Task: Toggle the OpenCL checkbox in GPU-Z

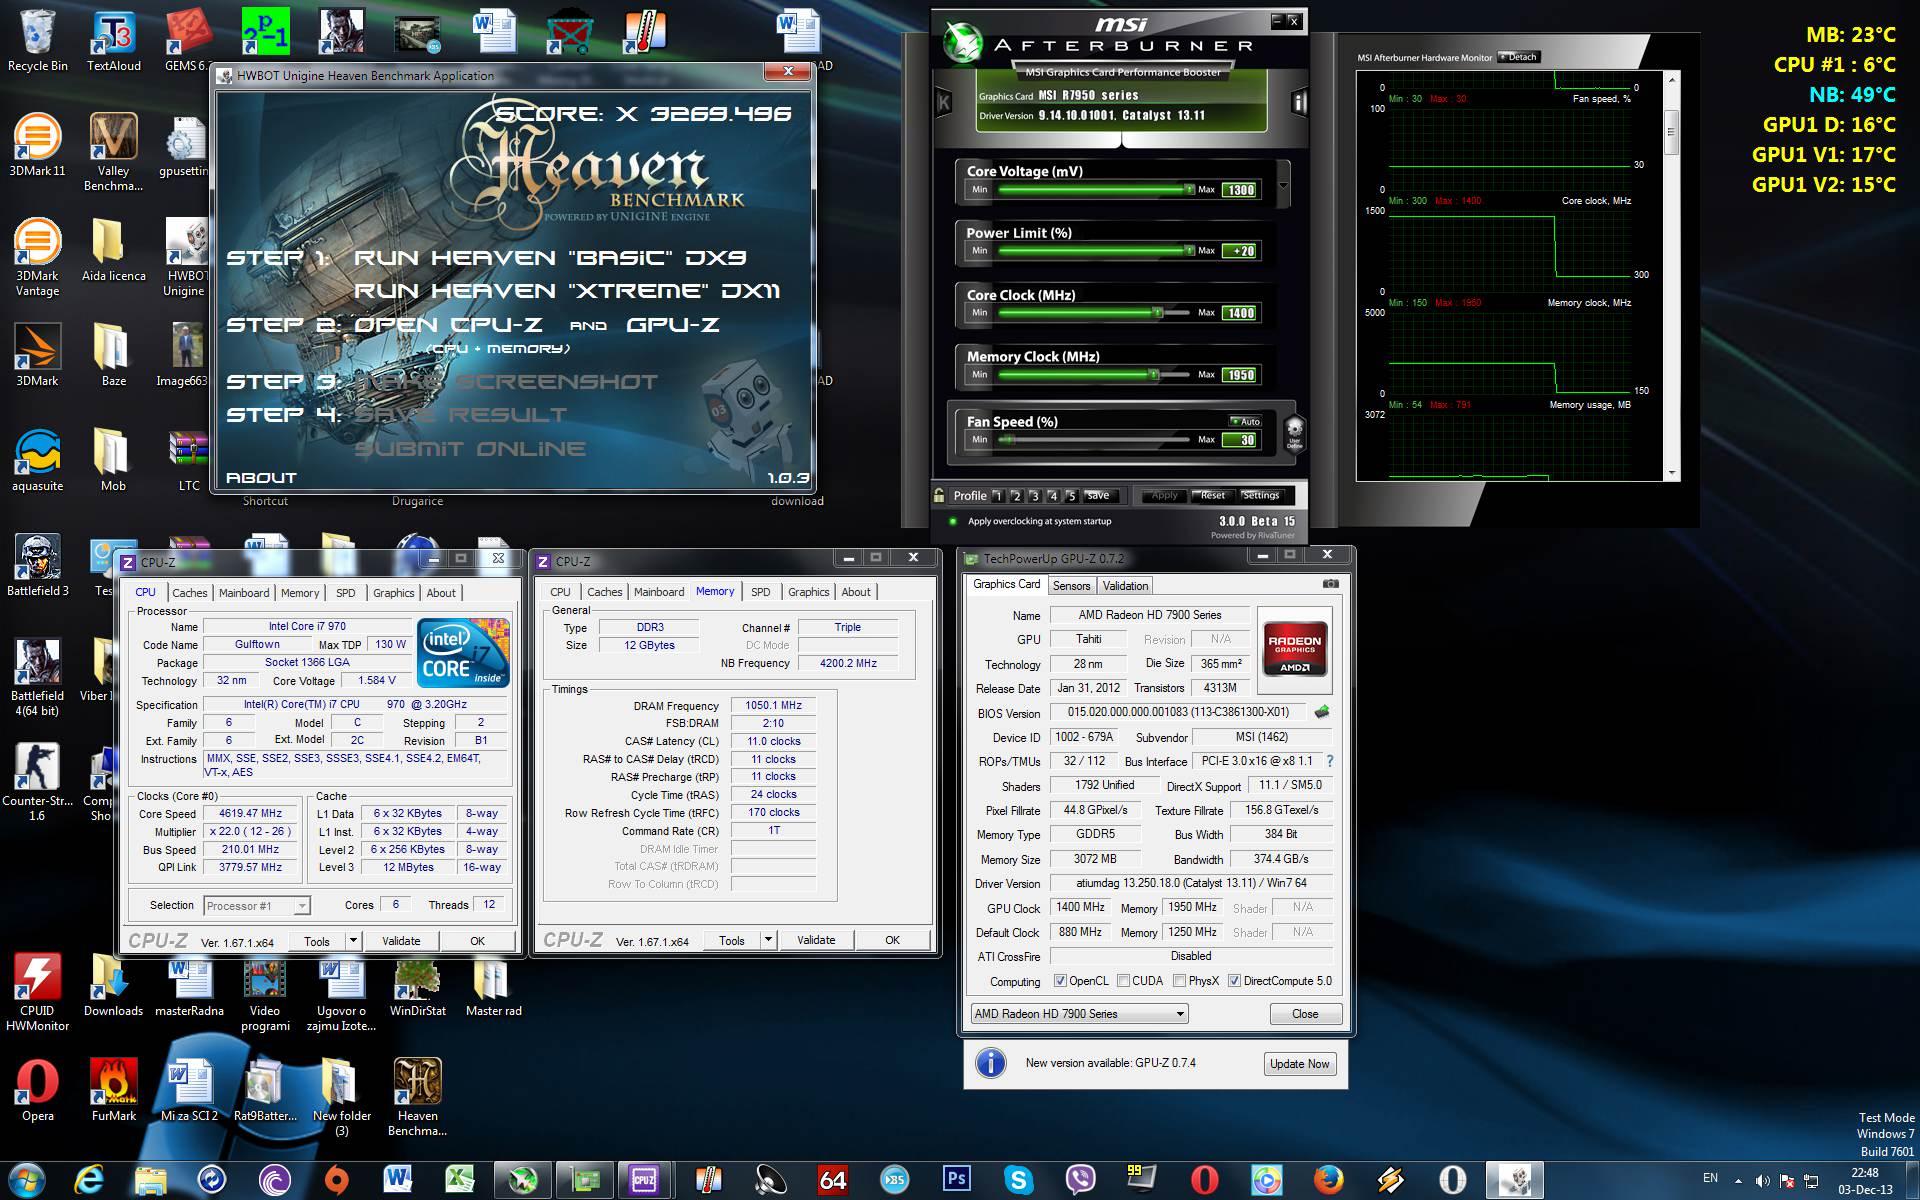Action: coord(1060,981)
